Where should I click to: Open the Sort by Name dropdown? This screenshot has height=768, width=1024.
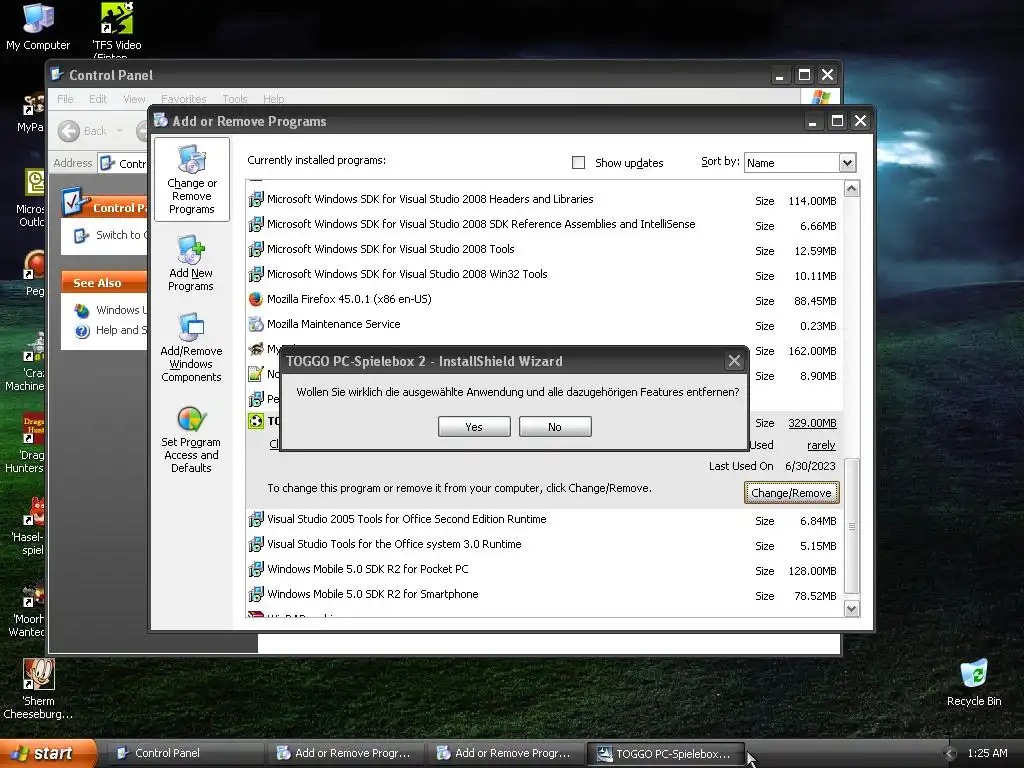click(847, 163)
